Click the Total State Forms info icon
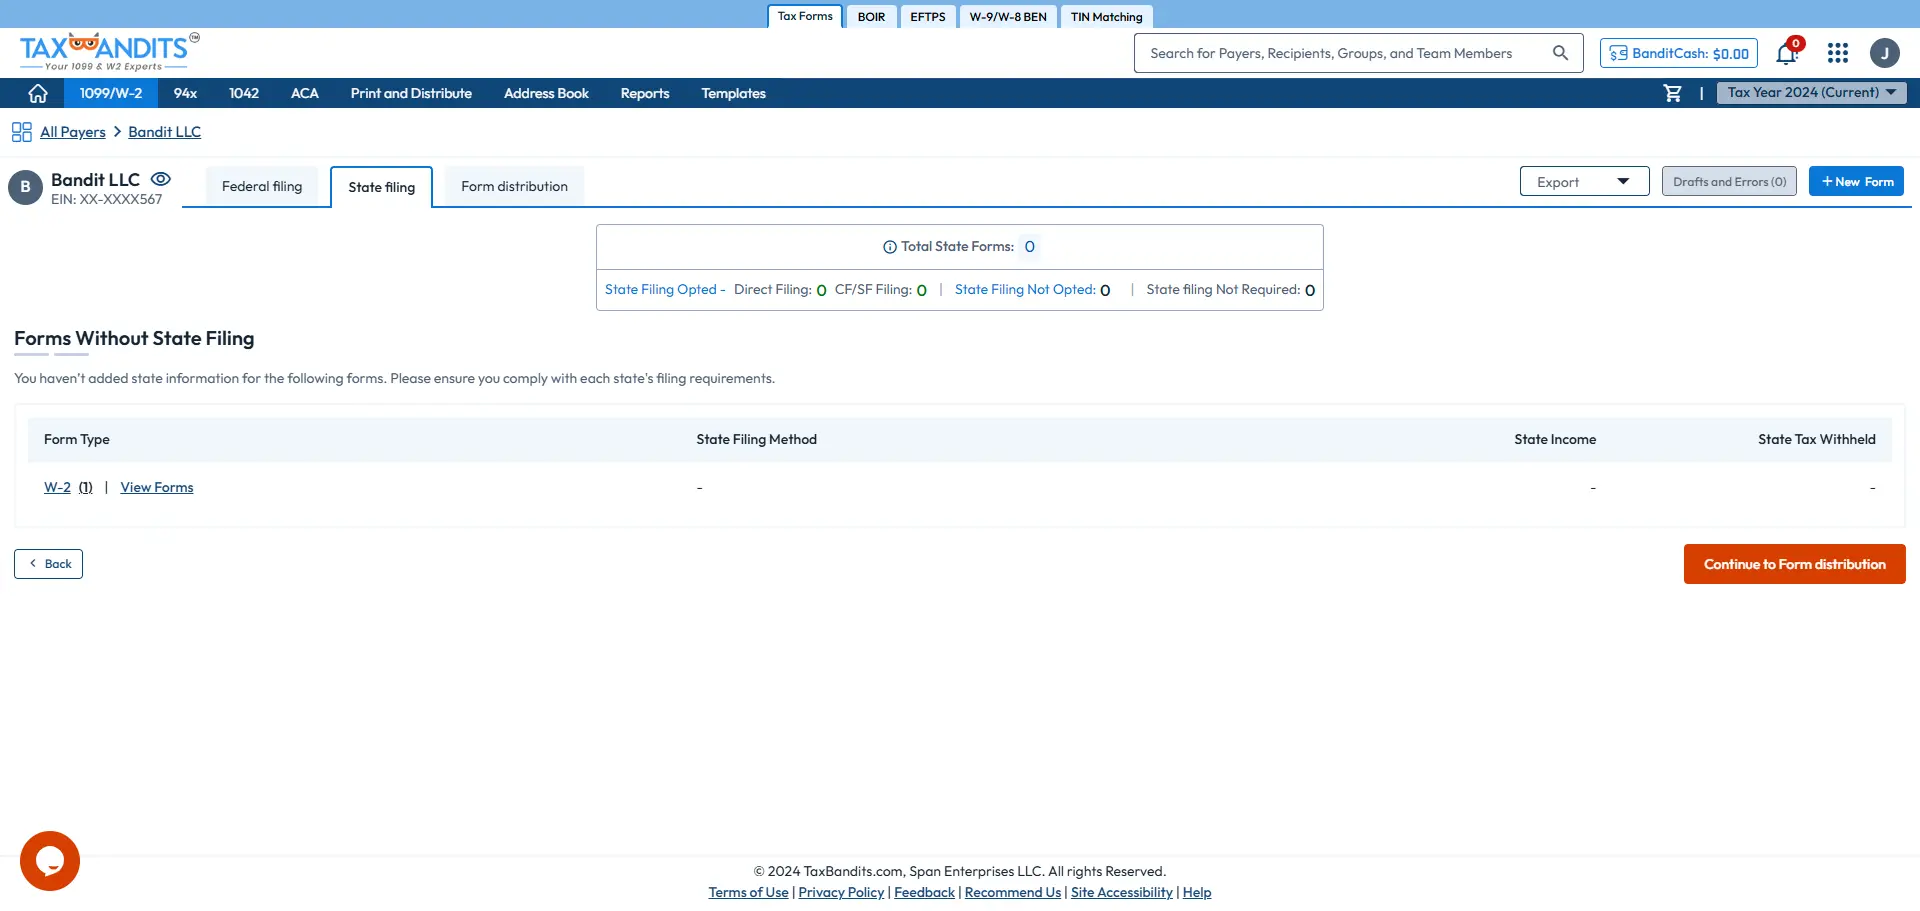Image resolution: width=1920 pixels, height=911 pixels. point(890,247)
